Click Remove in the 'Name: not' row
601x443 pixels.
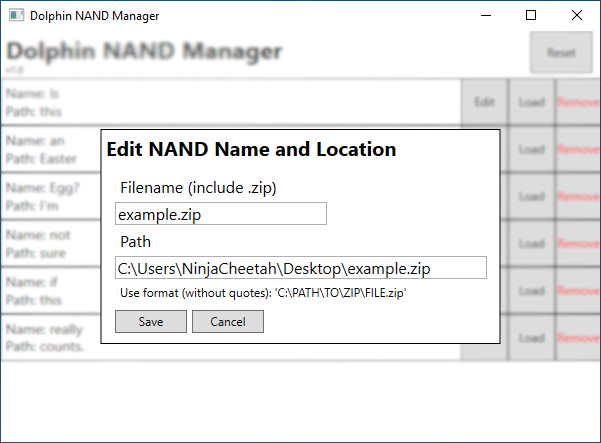pyautogui.click(x=578, y=243)
